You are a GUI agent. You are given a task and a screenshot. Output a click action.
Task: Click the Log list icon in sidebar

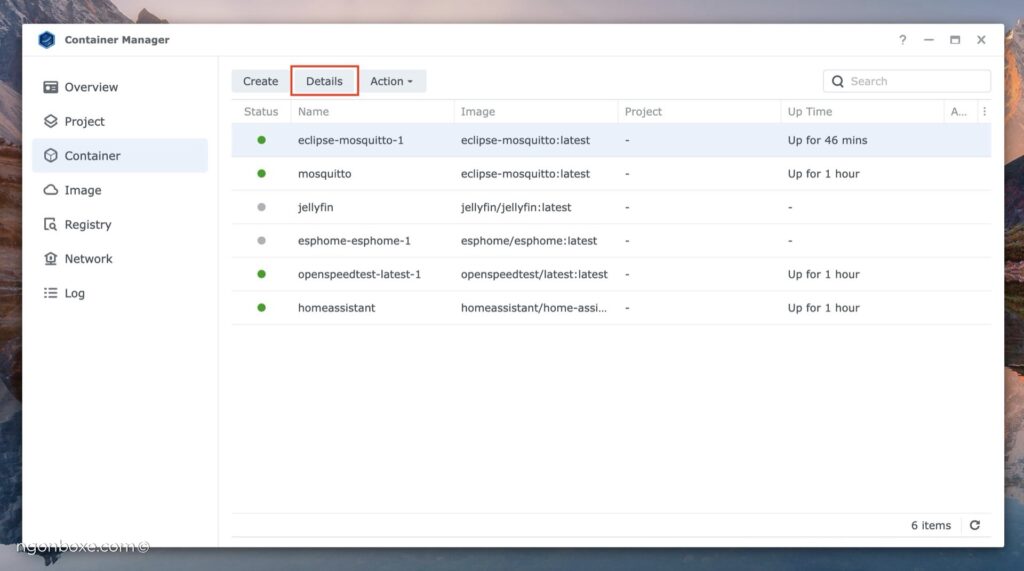[x=50, y=293]
